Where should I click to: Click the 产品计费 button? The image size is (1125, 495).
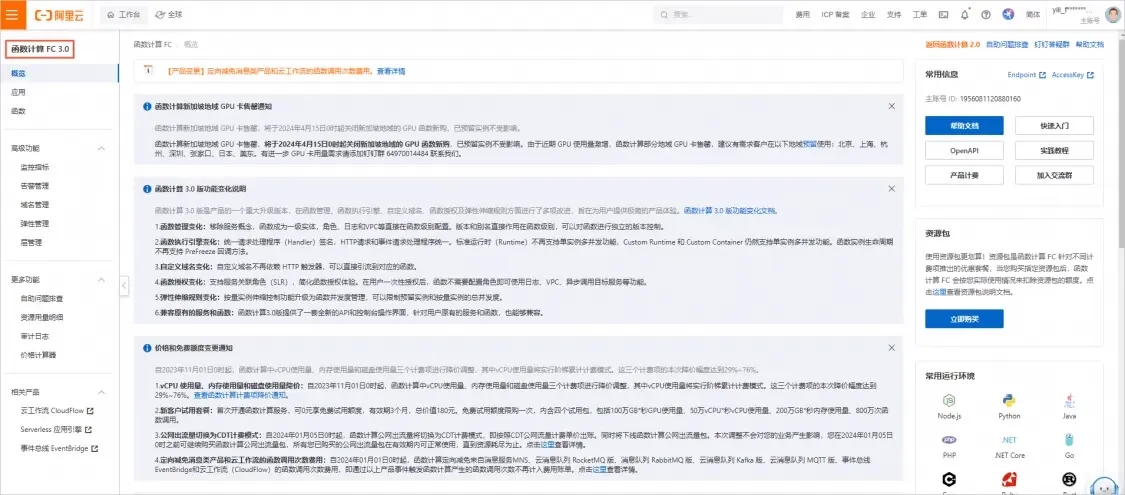click(x=964, y=175)
